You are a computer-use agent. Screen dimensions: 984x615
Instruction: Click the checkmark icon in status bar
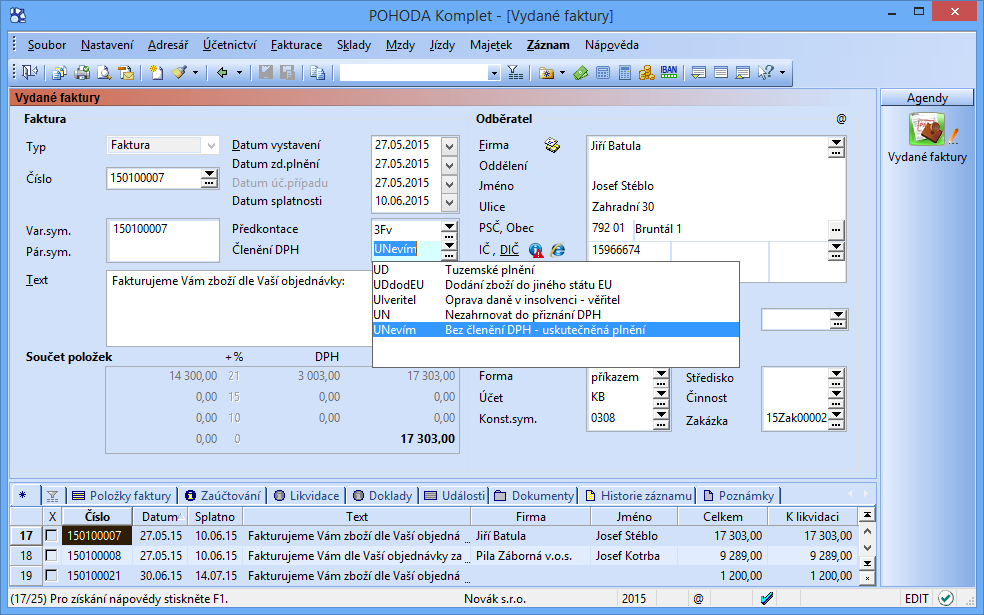766,599
